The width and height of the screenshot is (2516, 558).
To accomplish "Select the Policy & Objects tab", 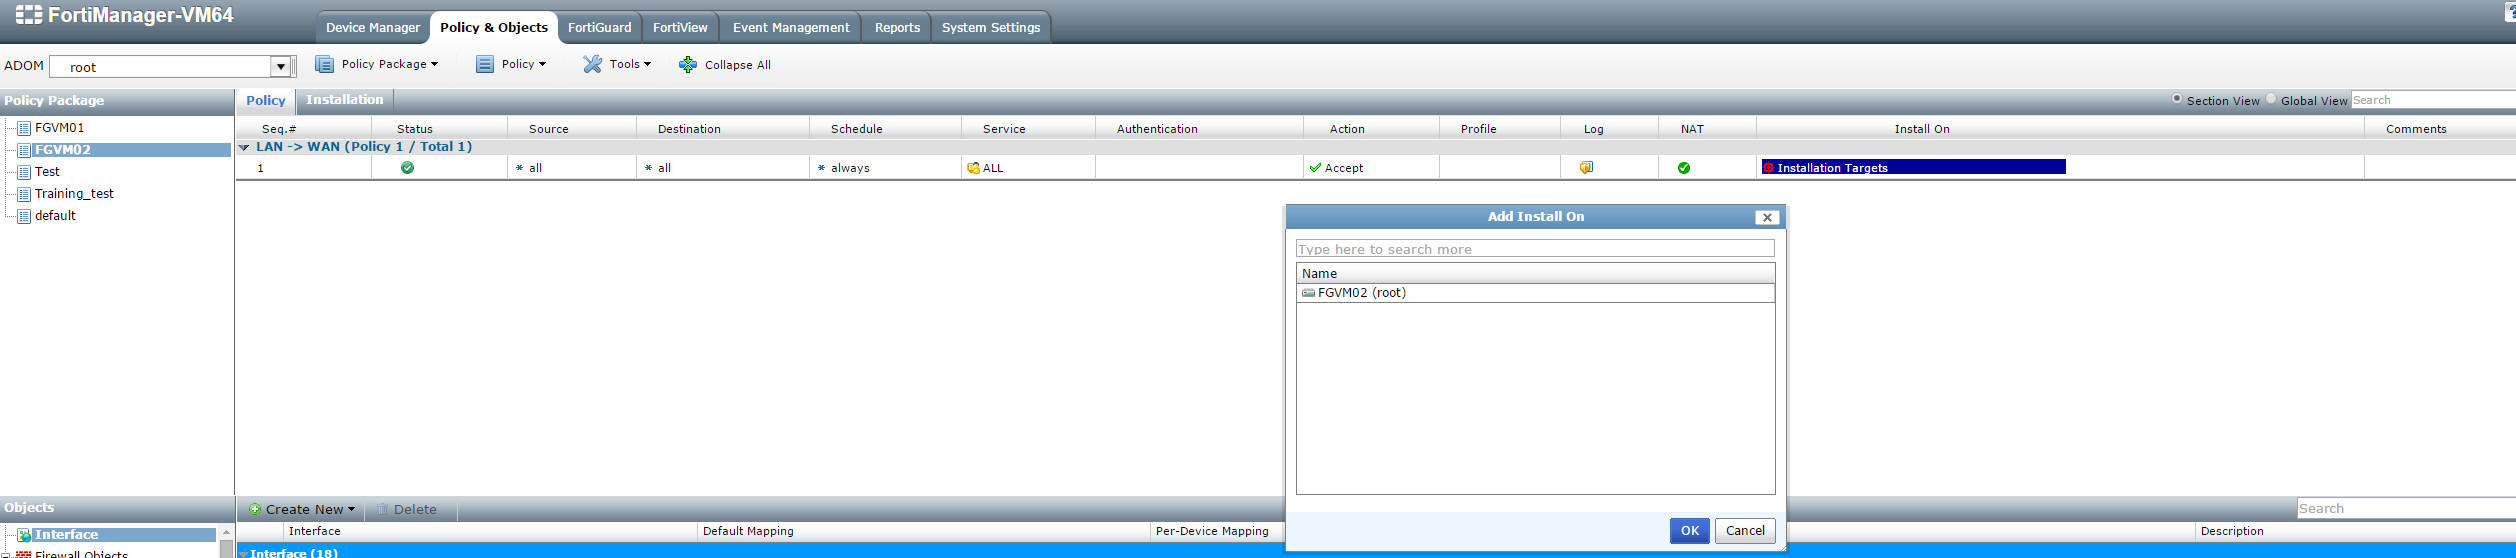I will (494, 28).
